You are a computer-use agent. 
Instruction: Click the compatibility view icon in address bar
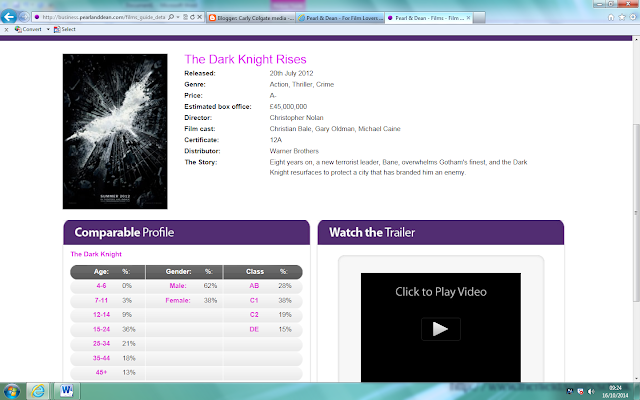(x=185, y=17)
